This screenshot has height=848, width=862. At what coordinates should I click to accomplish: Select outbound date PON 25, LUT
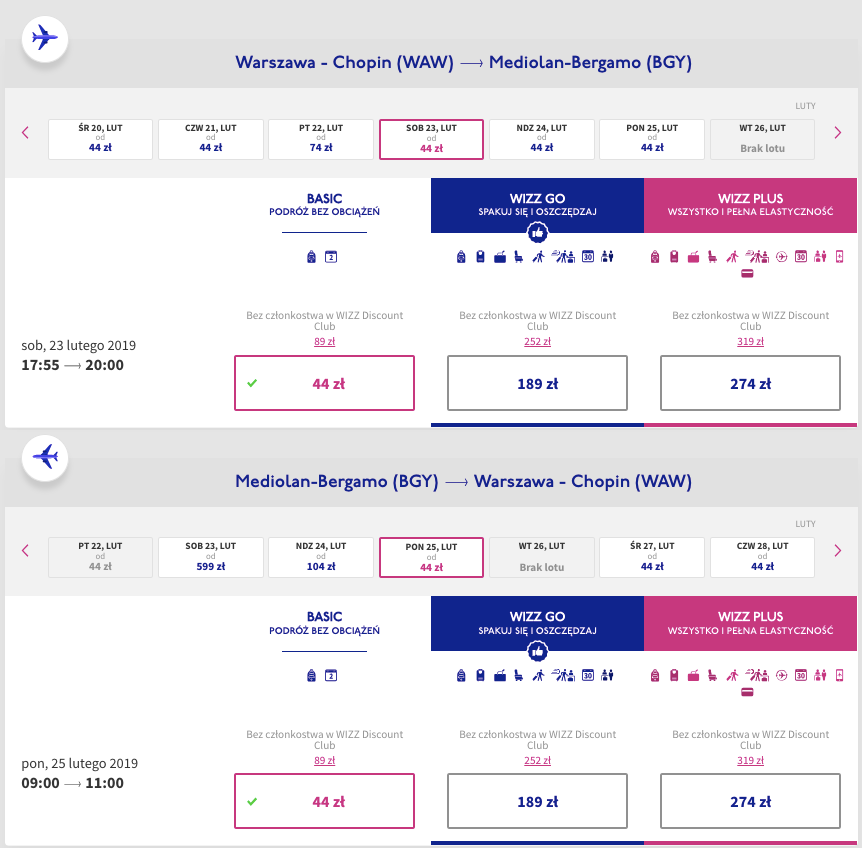tap(652, 140)
